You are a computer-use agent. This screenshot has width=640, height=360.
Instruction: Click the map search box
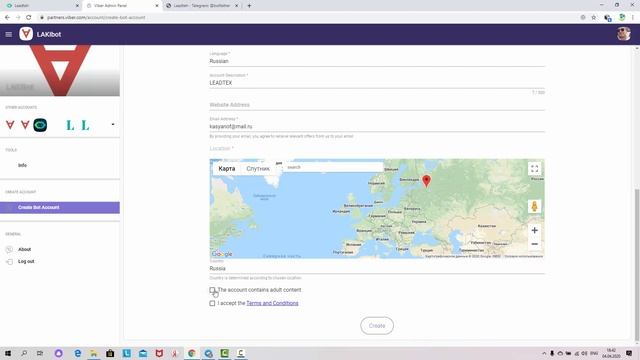tap(333, 167)
